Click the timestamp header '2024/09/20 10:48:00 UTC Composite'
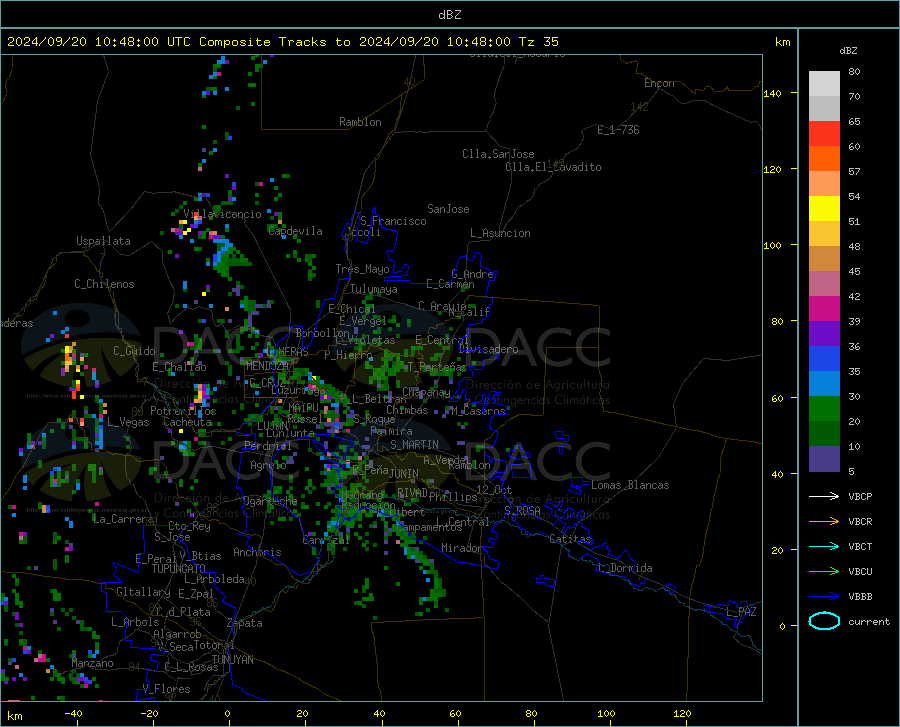The width and height of the screenshot is (900, 727). point(138,42)
